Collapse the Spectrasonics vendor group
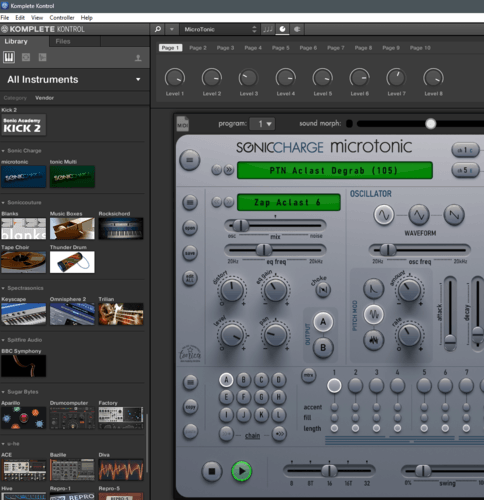Viewport: 484px width, 500px height. 3,288
